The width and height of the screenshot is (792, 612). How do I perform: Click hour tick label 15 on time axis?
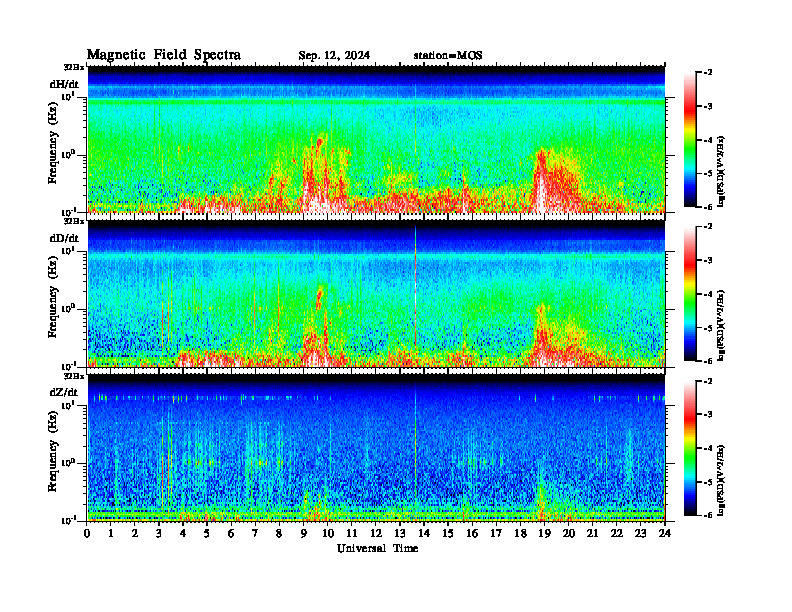click(448, 534)
